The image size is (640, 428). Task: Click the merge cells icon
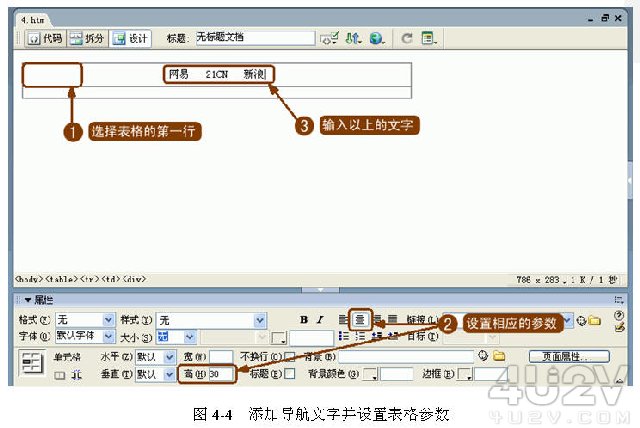[58, 374]
